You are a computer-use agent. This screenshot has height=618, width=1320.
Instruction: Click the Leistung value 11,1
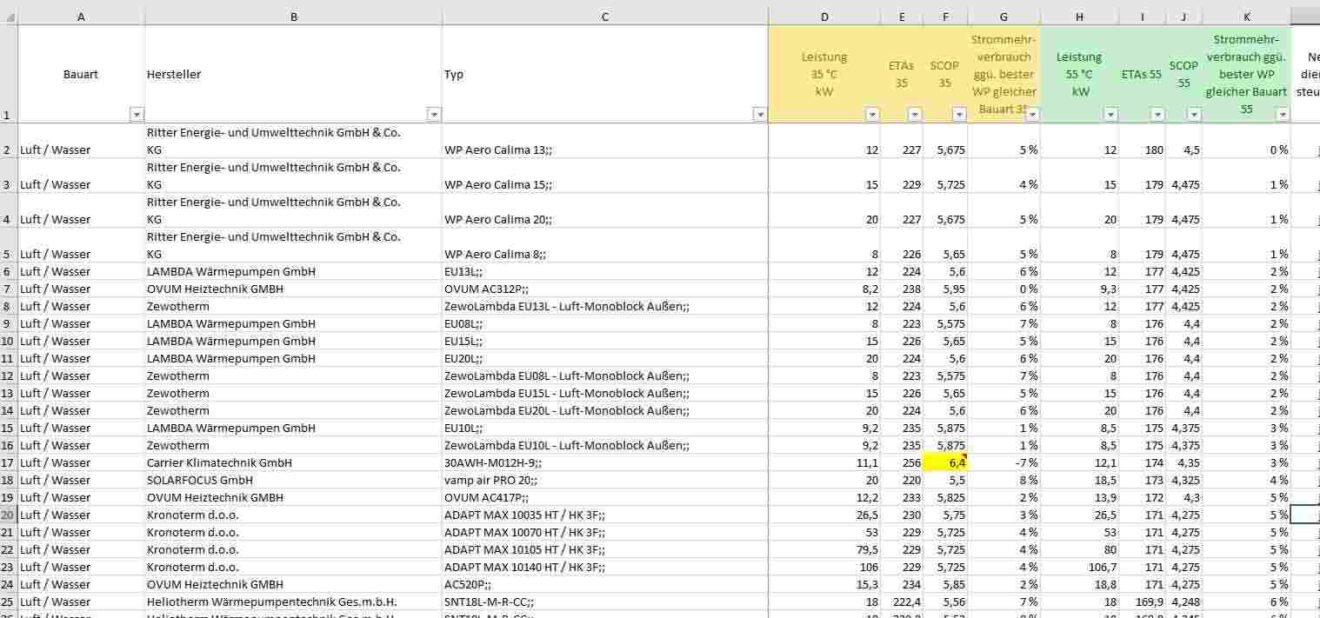[825, 463]
